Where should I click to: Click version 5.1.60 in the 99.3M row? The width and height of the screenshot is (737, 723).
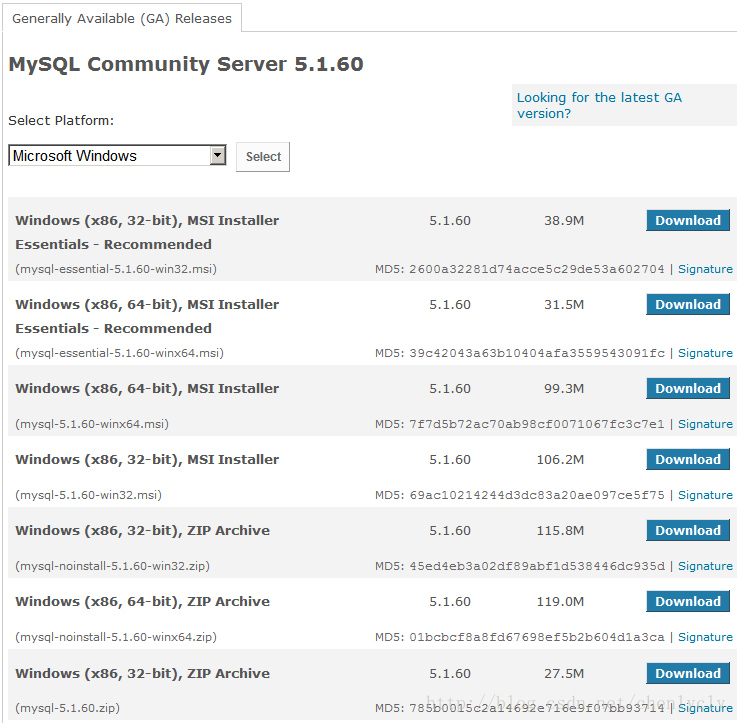tap(450, 388)
